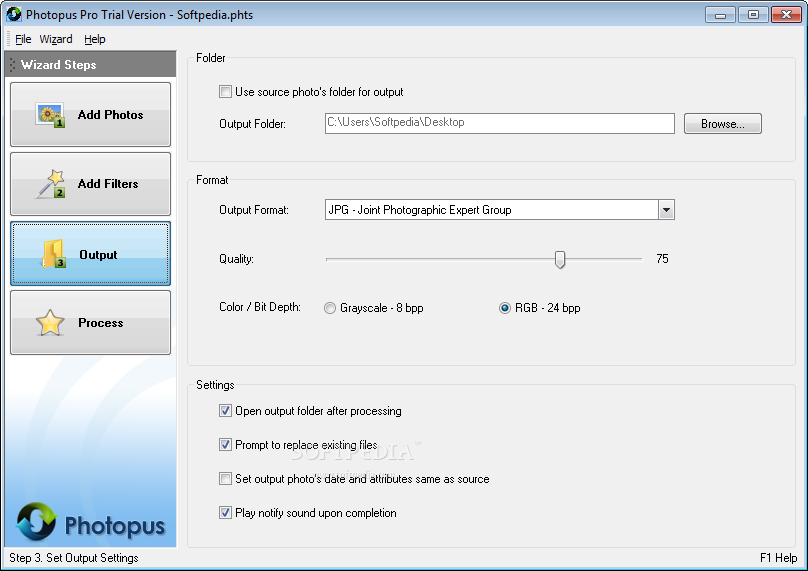The image size is (808, 571).
Task: Click the Wizard Steps panel header
Action: click(91, 64)
